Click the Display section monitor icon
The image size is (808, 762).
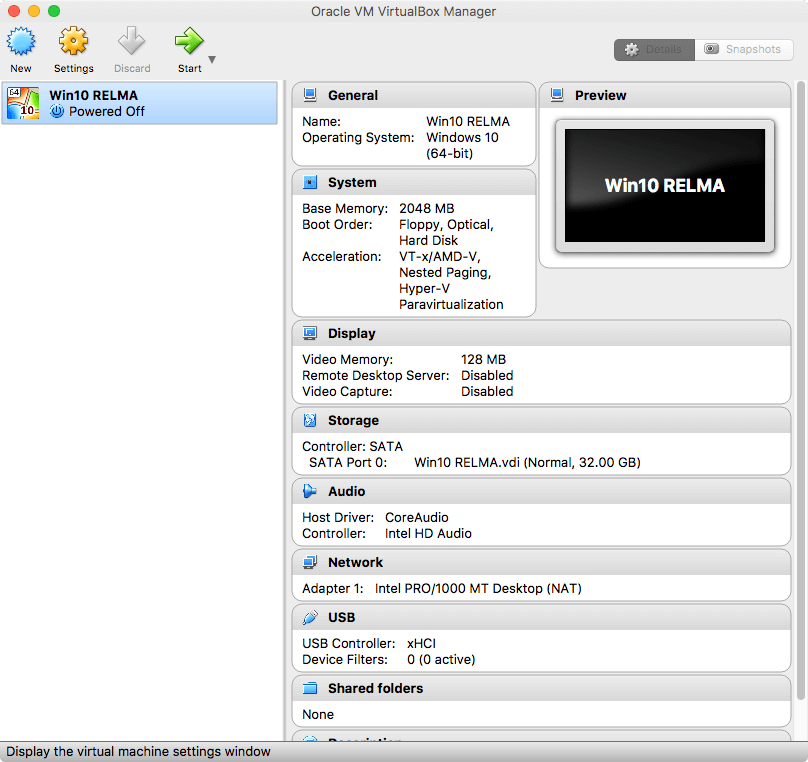point(310,333)
